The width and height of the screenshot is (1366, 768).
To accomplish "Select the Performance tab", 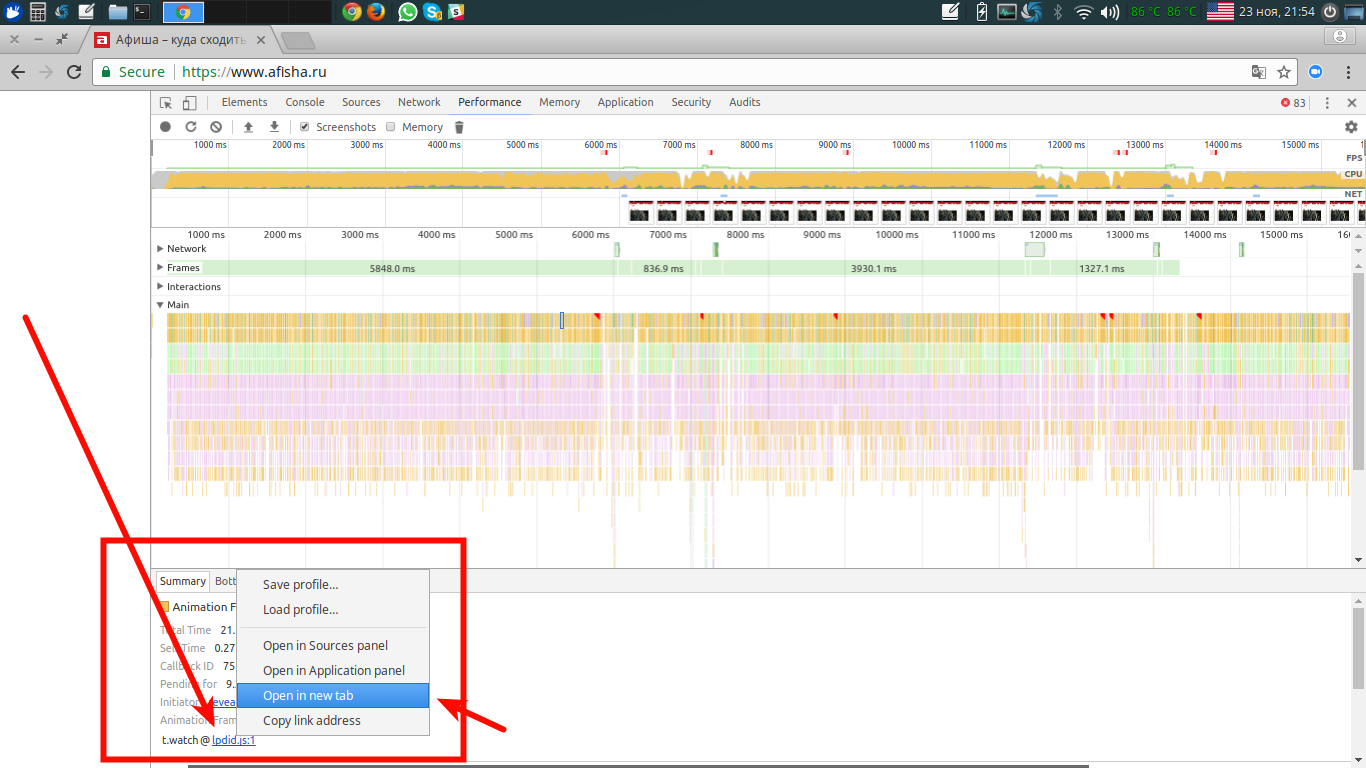I will (x=490, y=102).
